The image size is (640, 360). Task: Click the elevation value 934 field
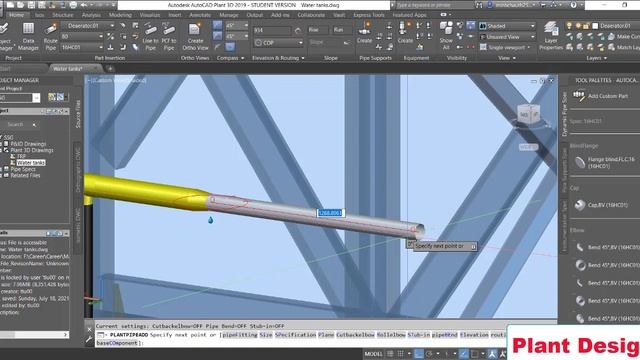(x=272, y=30)
